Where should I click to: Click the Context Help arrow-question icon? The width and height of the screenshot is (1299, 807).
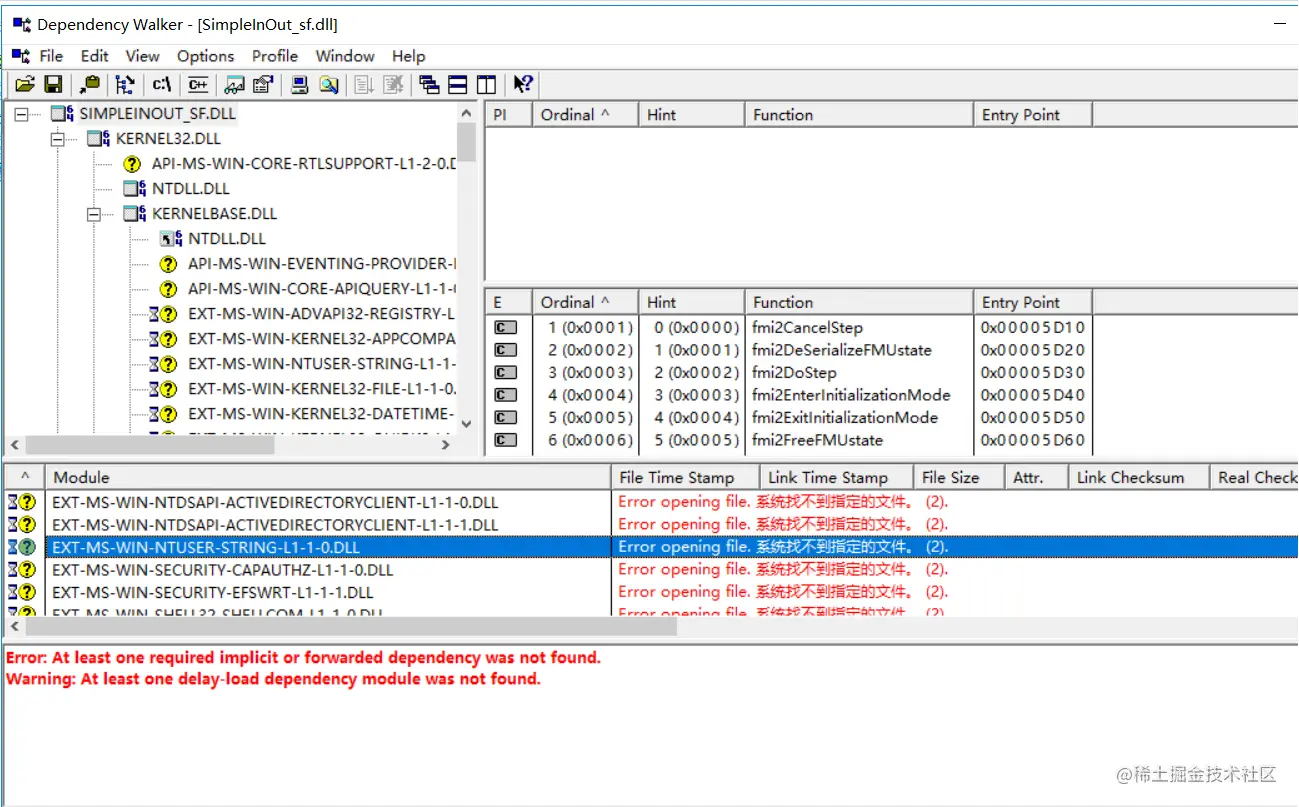pyautogui.click(x=523, y=85)
